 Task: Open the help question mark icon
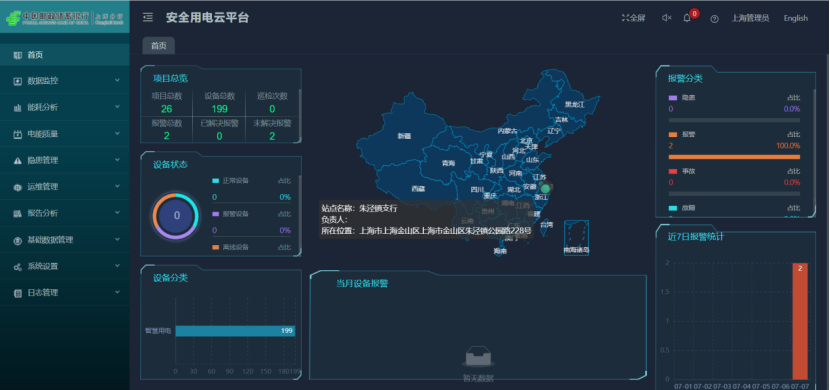tap(715, 19)
